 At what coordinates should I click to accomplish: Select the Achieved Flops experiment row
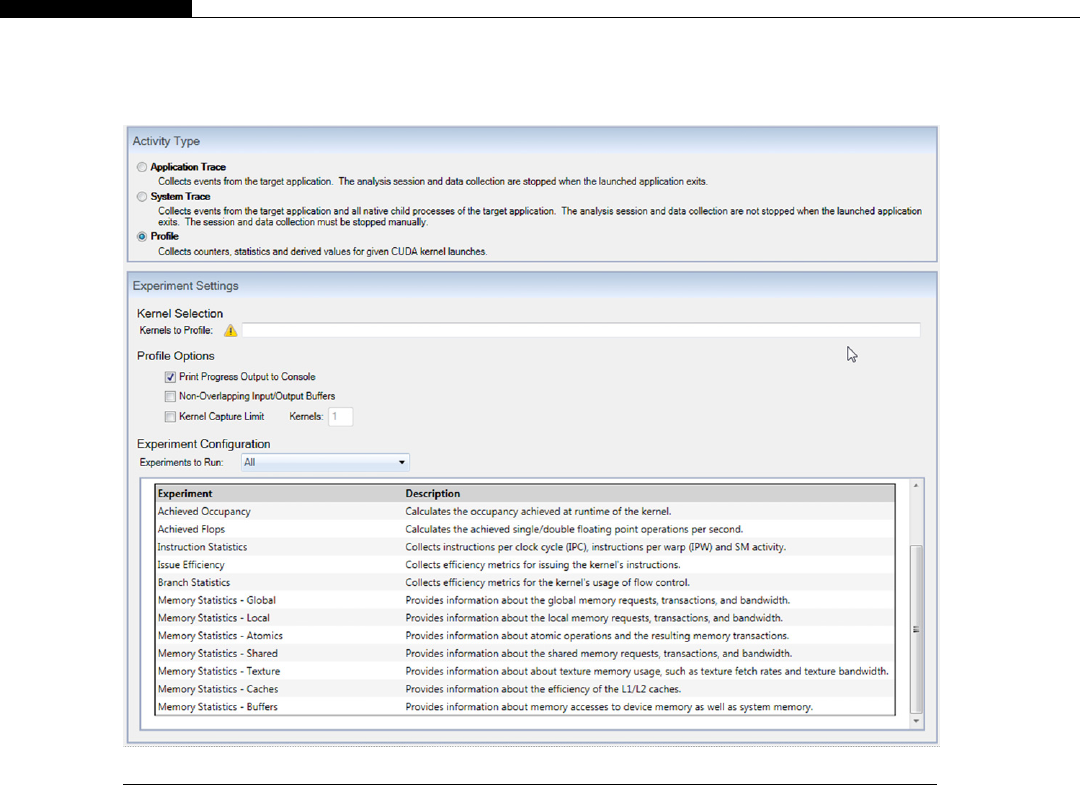pyautogui.click(x=526, y=529)
